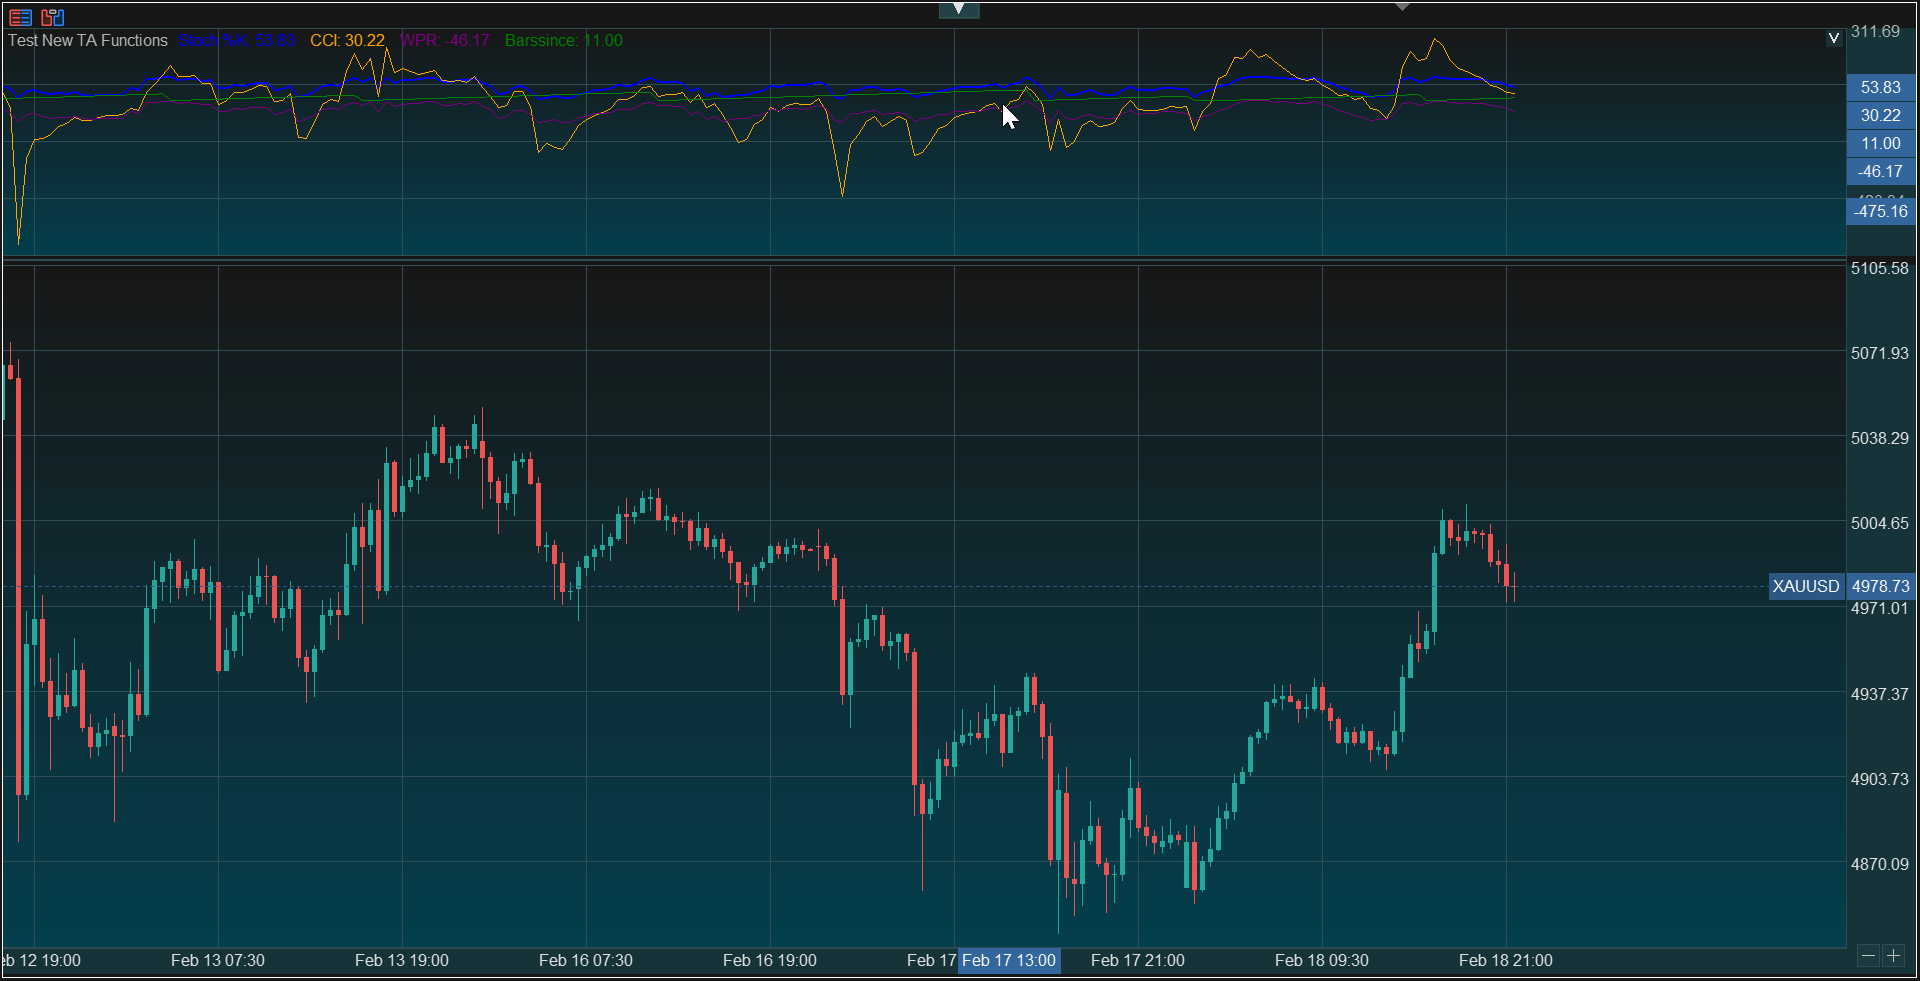
Task: Click the Feb 18 21:00 time axis label
Action: coord(1505,960)
